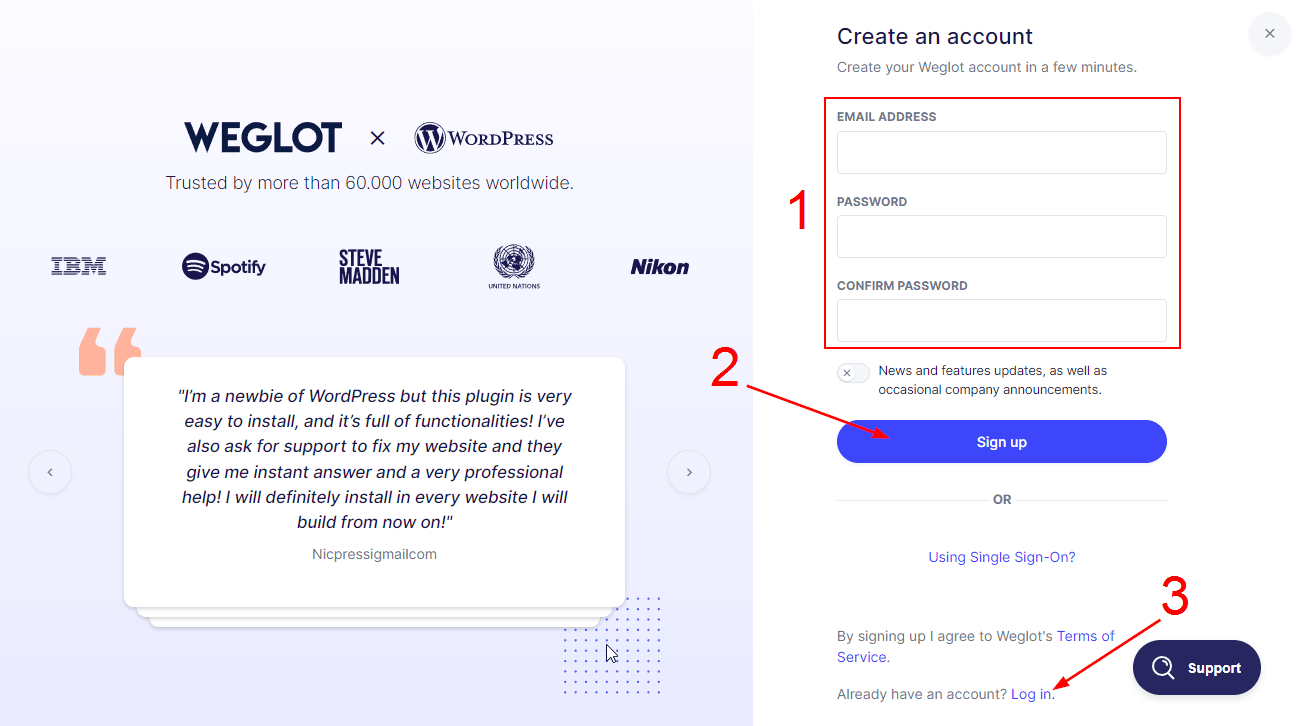
Task: Enable news and features updates toggle
Action: [x=853, y=373]
